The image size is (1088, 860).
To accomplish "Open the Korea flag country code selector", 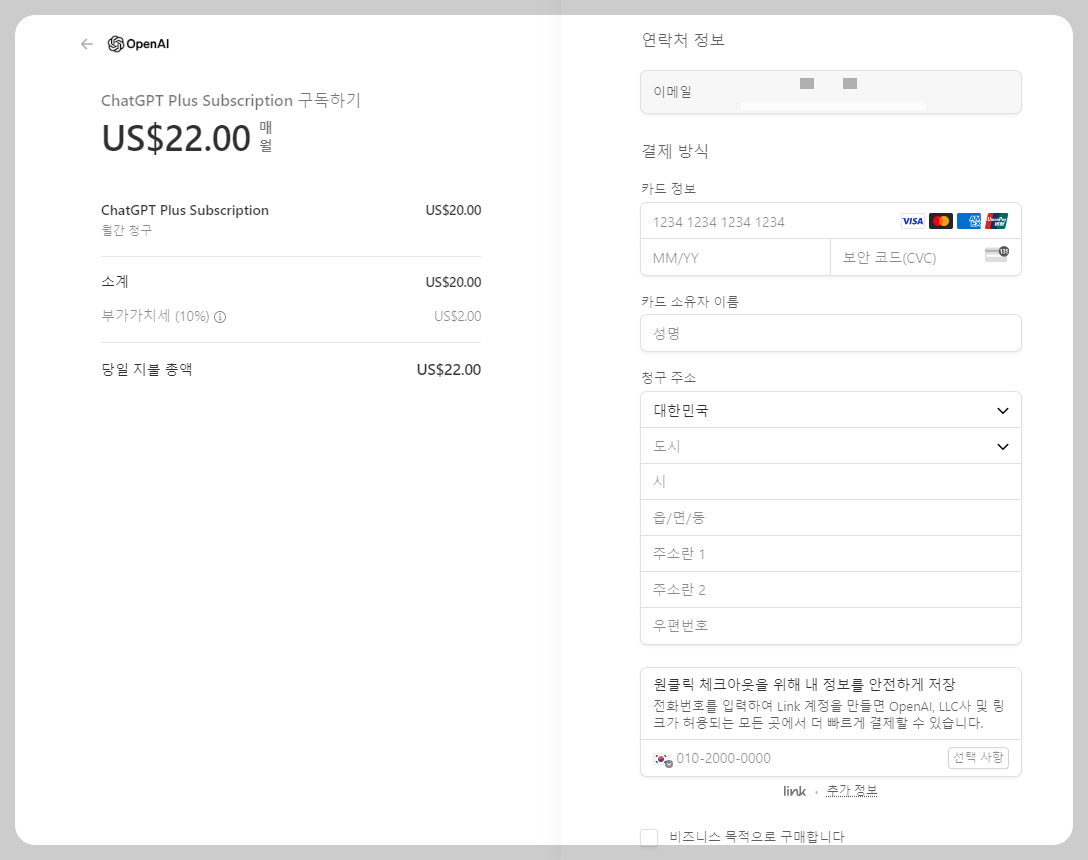I will (663, 759).
